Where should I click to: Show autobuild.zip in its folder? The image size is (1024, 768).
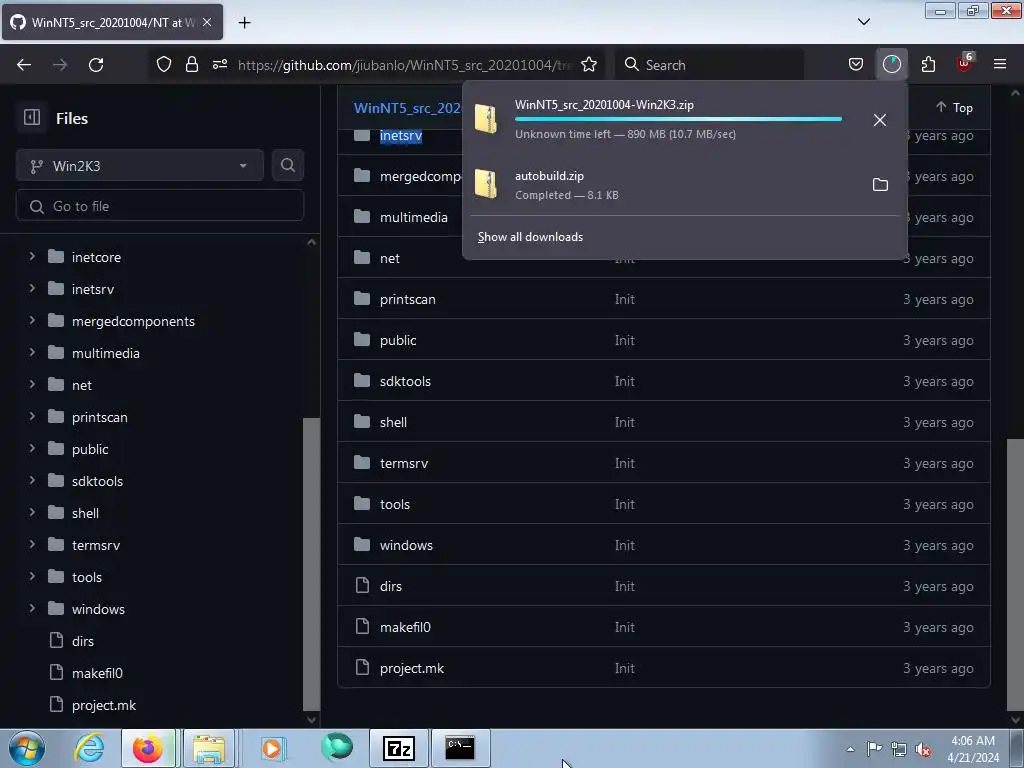coord(880,185)
